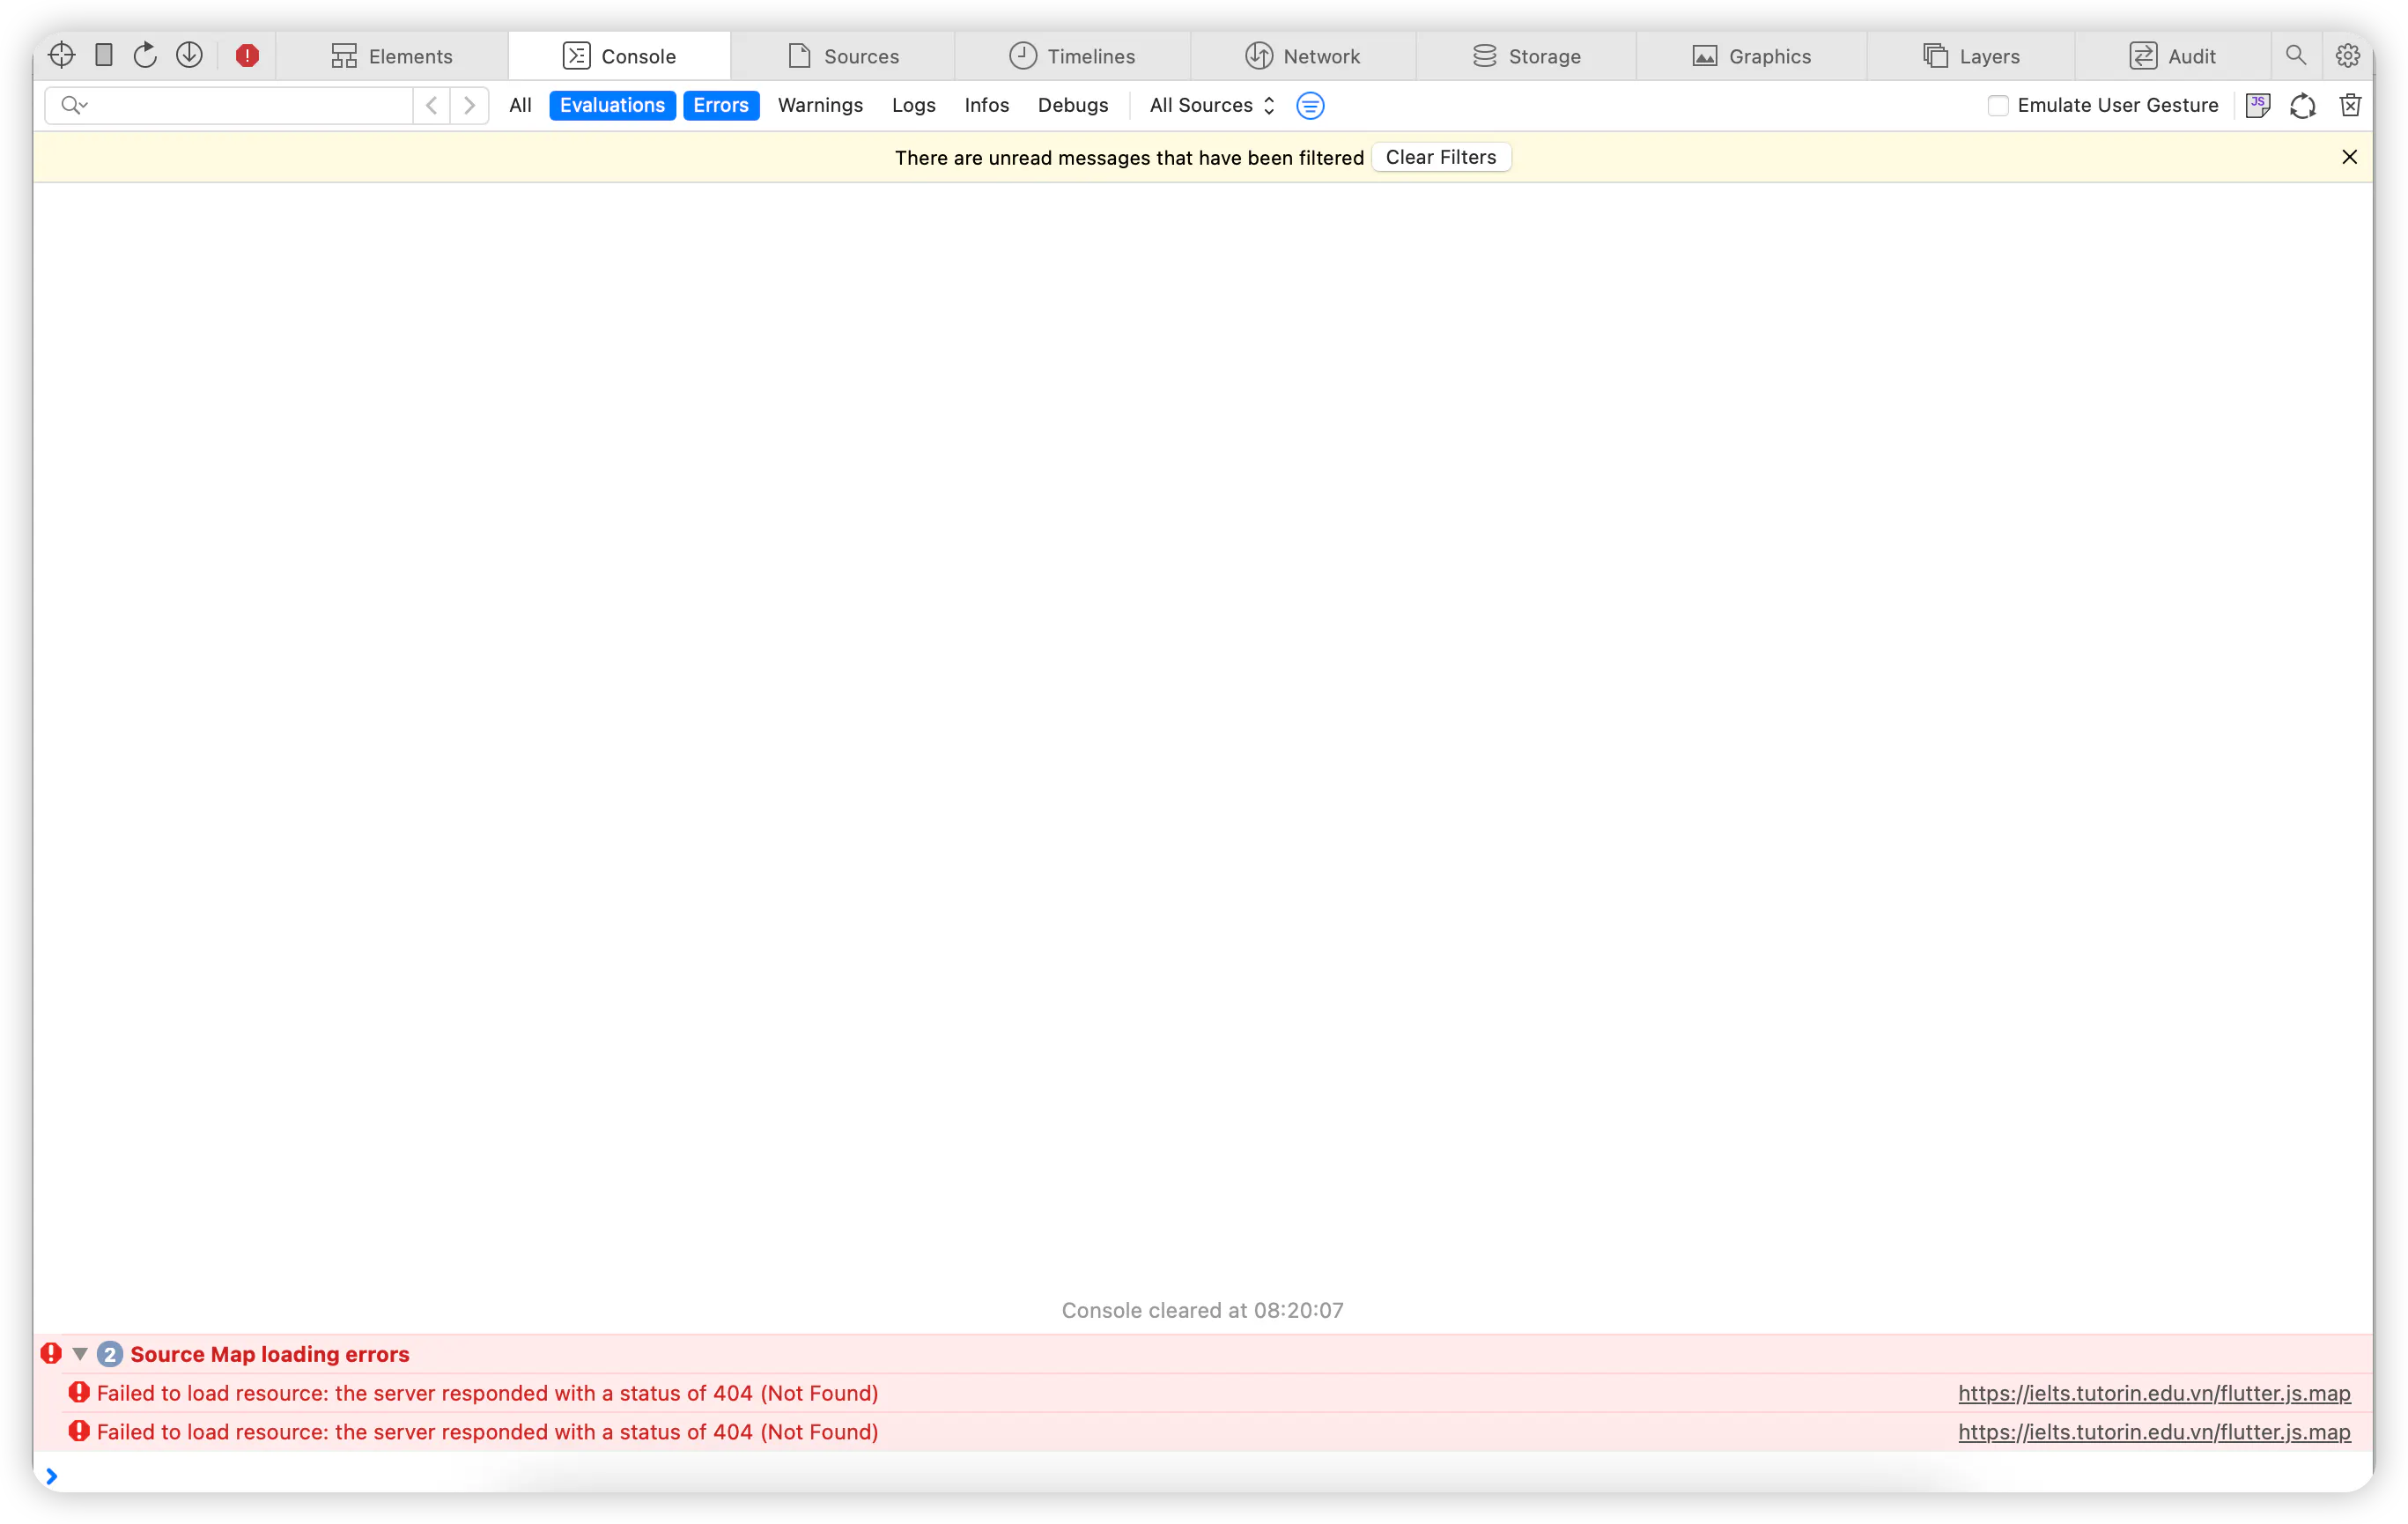
Task: Enable the Emulate User Gesture checkbox
Action: click(1997, 105)
